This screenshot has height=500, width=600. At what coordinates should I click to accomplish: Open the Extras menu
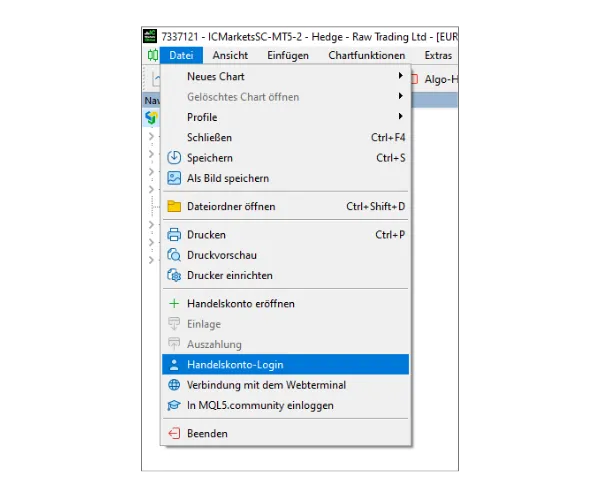(437, 56)
